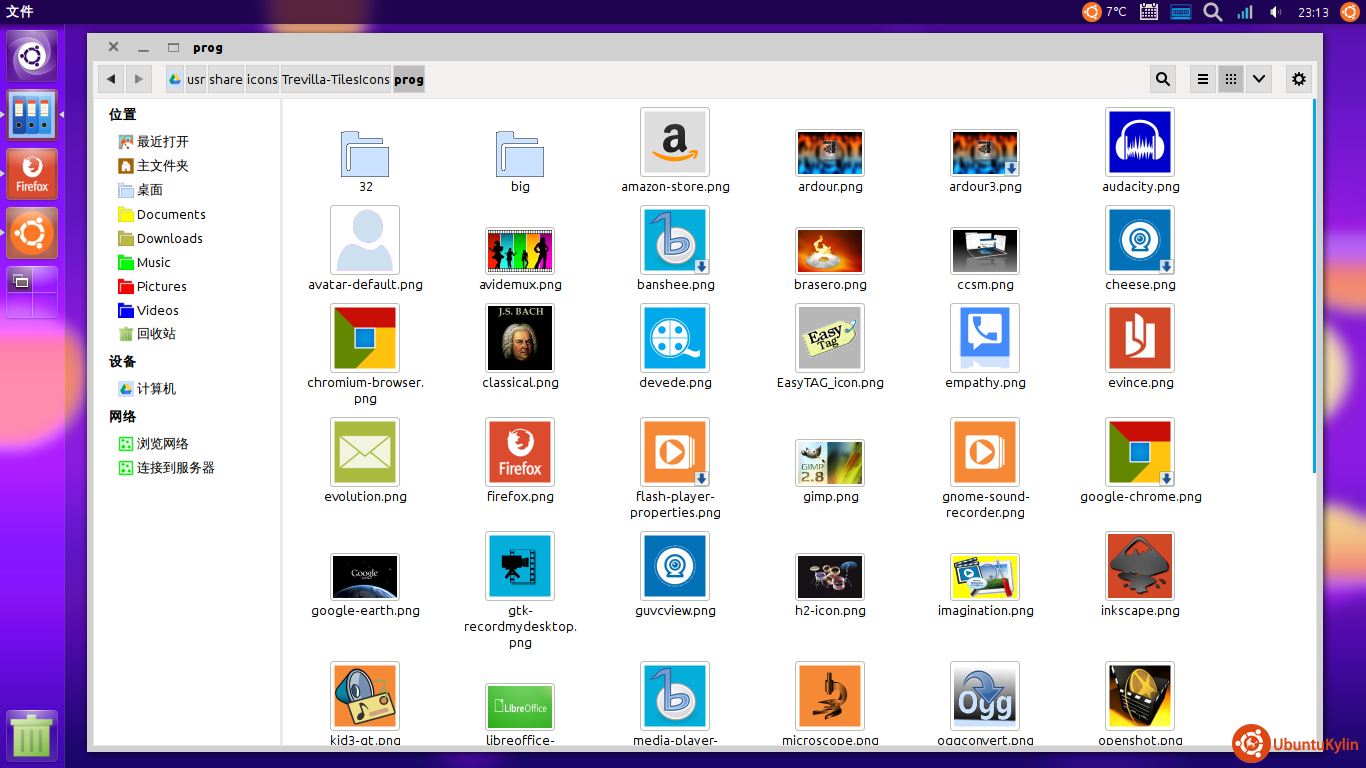Select the inkscape.png file icon
The height and width of the screenshot is (768, 1366).
pos(1140,566)
